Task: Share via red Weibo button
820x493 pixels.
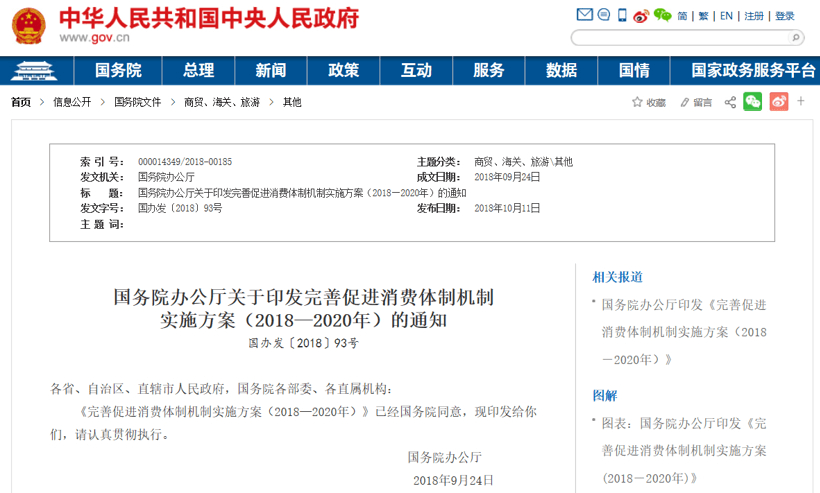Action: coord(779,101)
